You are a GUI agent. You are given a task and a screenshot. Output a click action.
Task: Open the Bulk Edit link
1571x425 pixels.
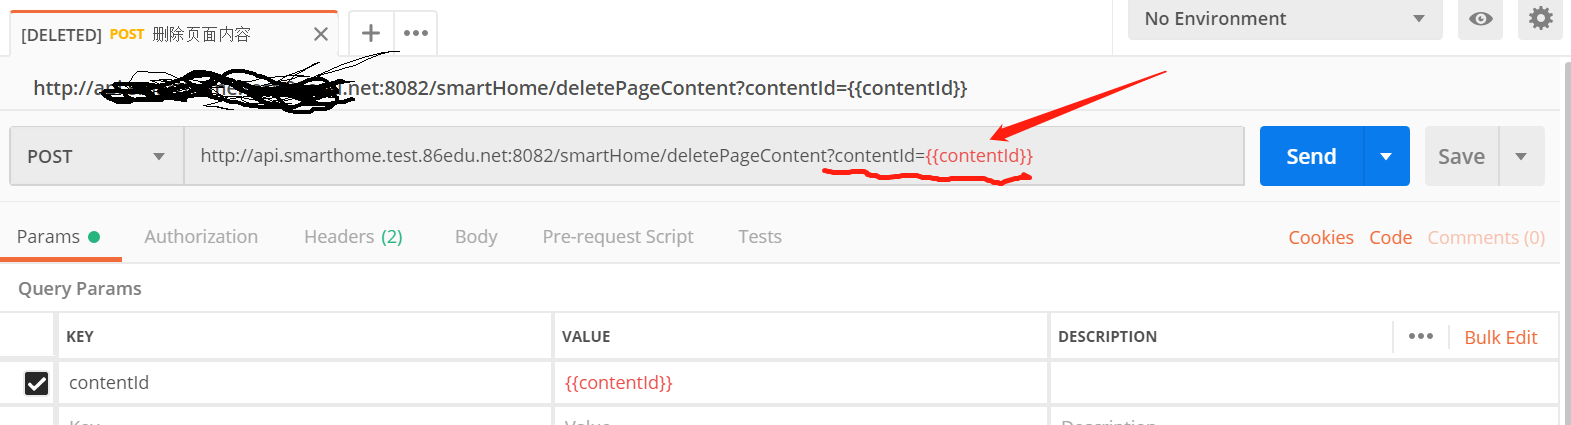point(1501,337)
